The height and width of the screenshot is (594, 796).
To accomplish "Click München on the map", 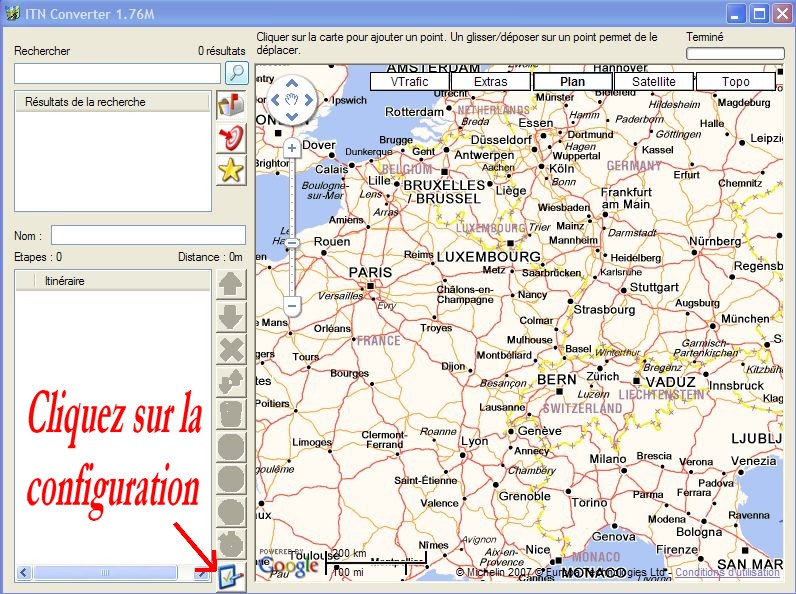I will tap(745, 319).
